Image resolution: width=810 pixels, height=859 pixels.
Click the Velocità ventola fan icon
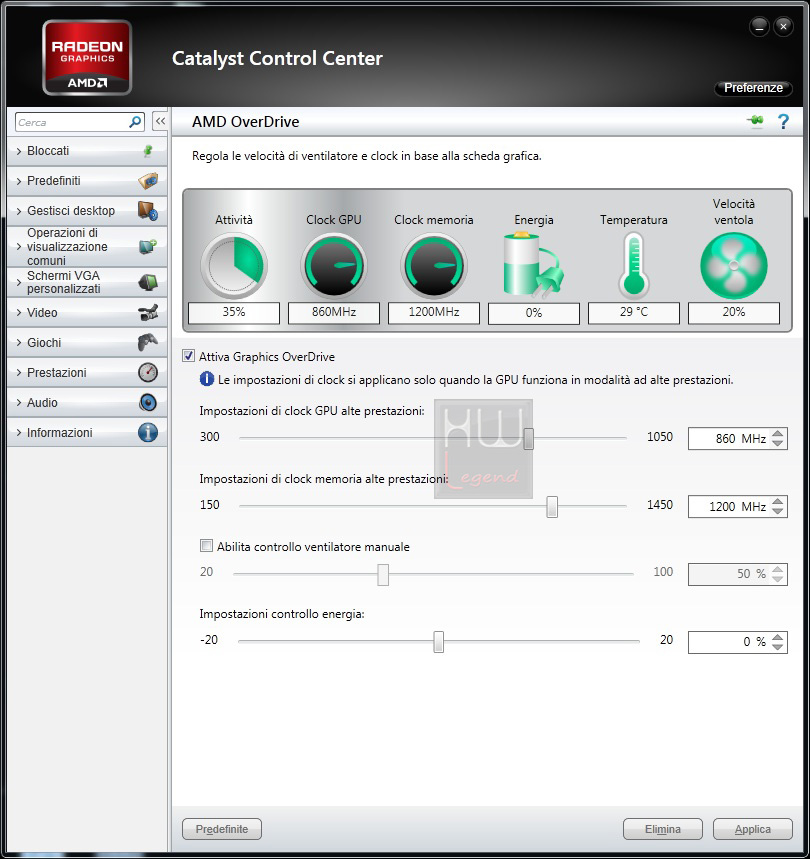click(x=734, y=266)
